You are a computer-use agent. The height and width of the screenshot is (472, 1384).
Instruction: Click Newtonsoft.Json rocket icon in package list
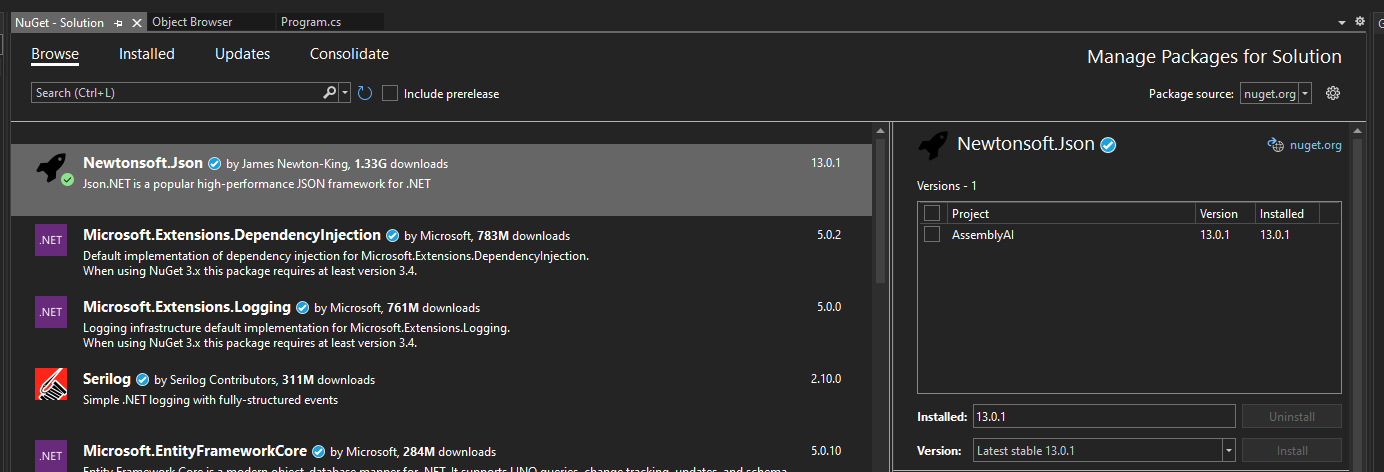pyautogui.click(x=50, y=168)
